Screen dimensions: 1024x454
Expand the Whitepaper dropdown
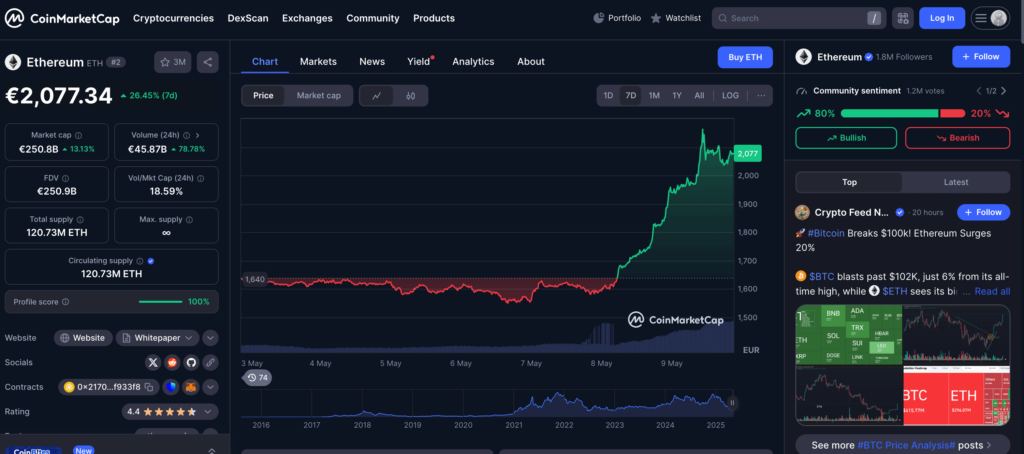pos(157,338)
